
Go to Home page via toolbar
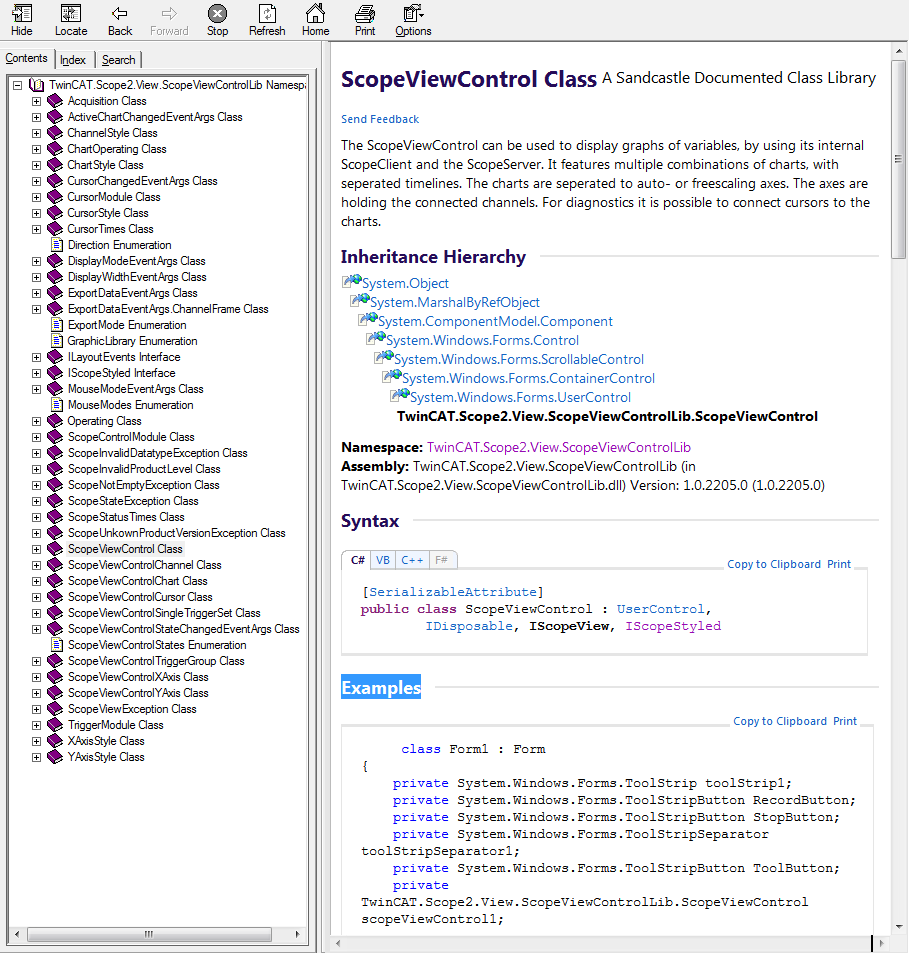(315, 20)
